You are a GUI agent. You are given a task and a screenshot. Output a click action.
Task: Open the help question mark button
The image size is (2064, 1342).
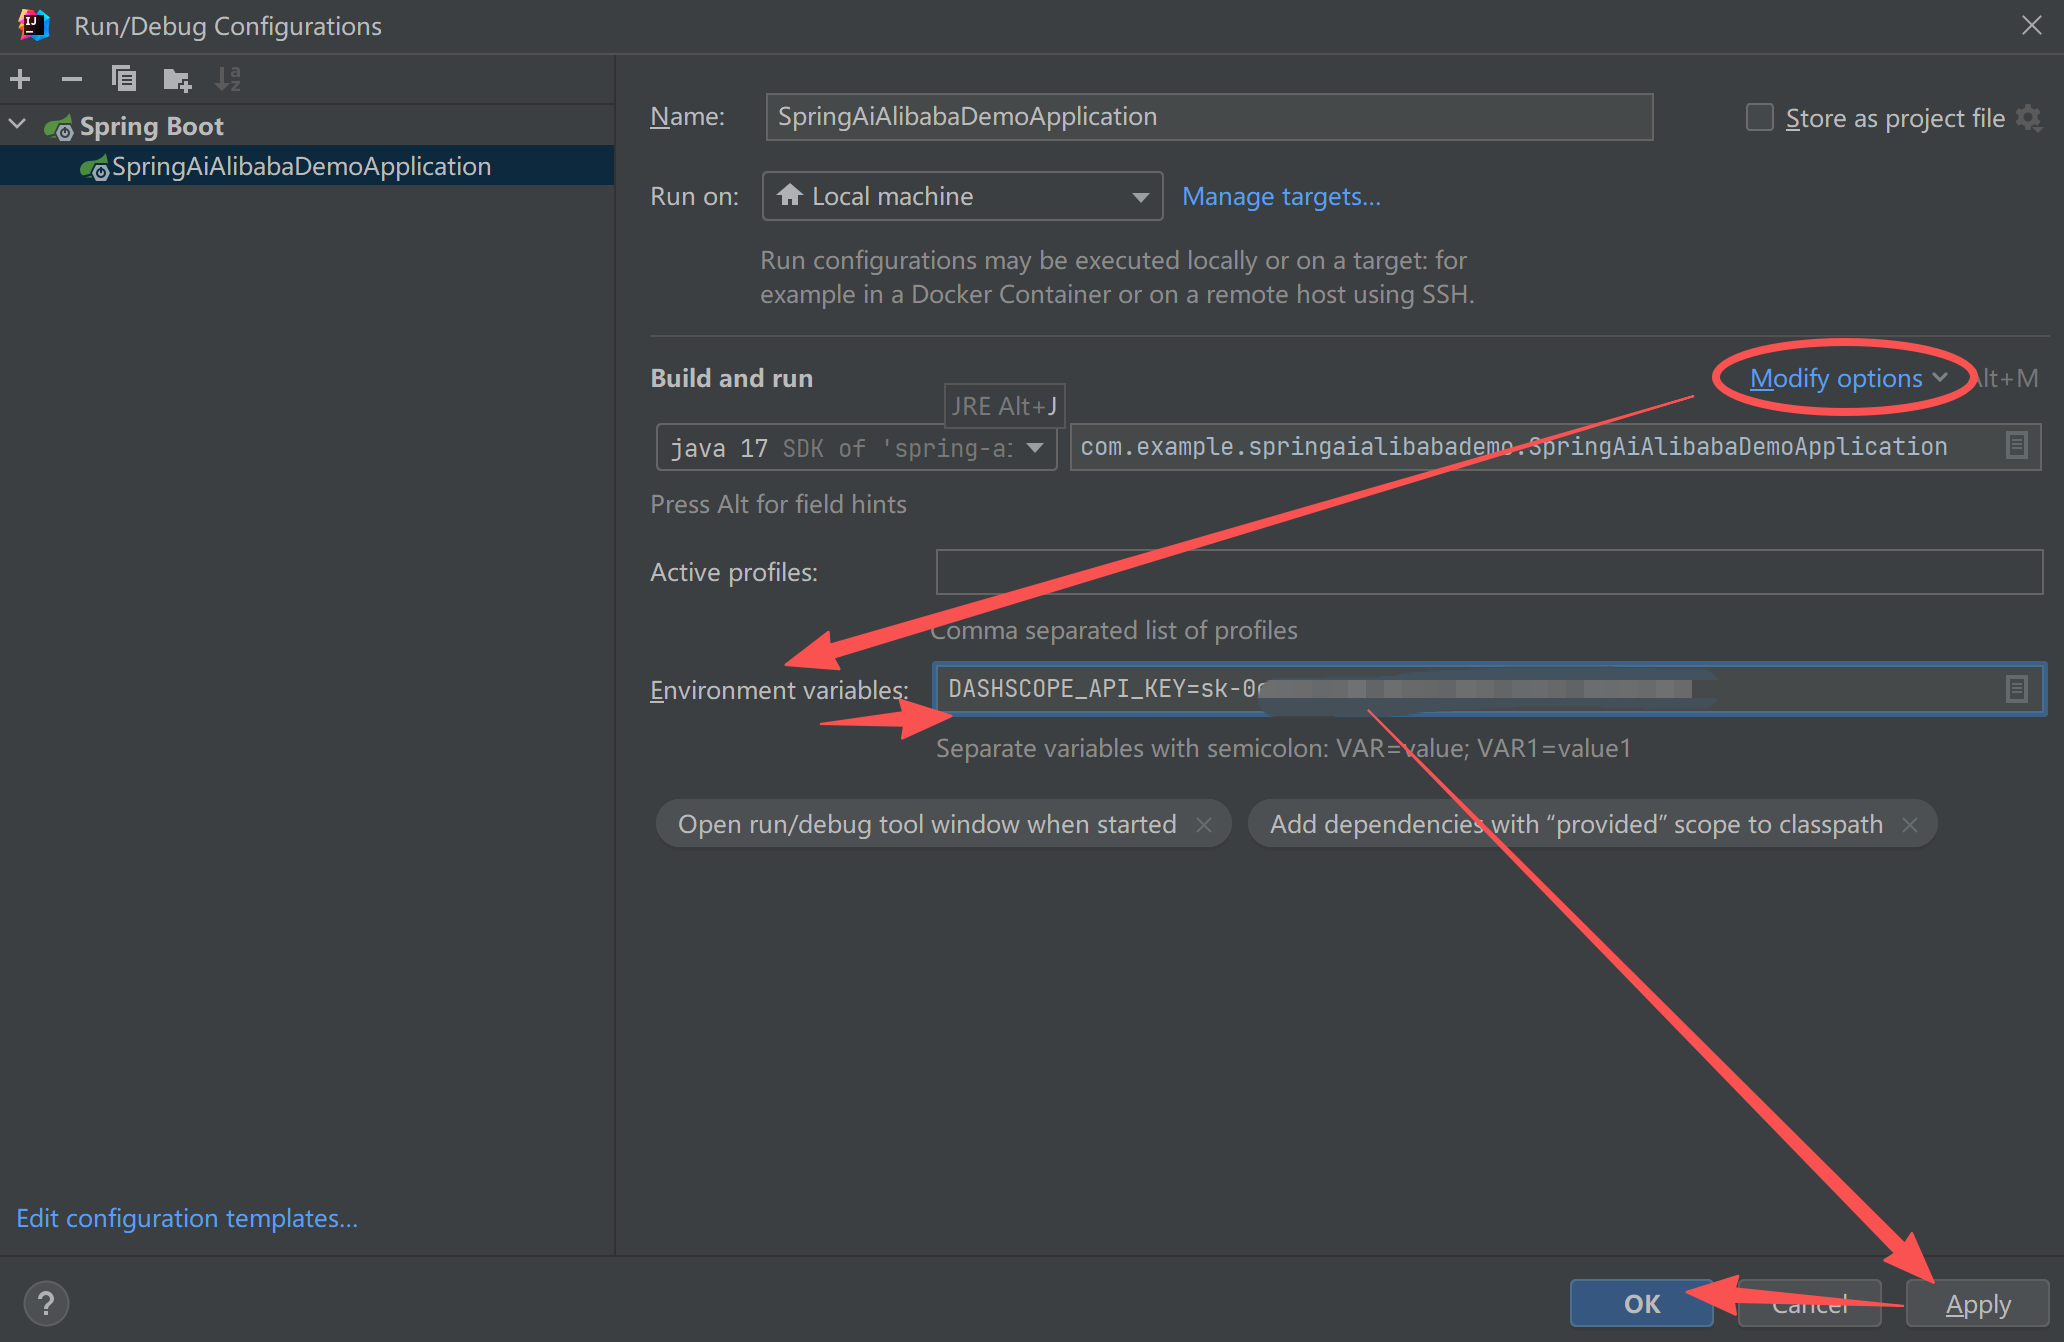[45, 1303]
